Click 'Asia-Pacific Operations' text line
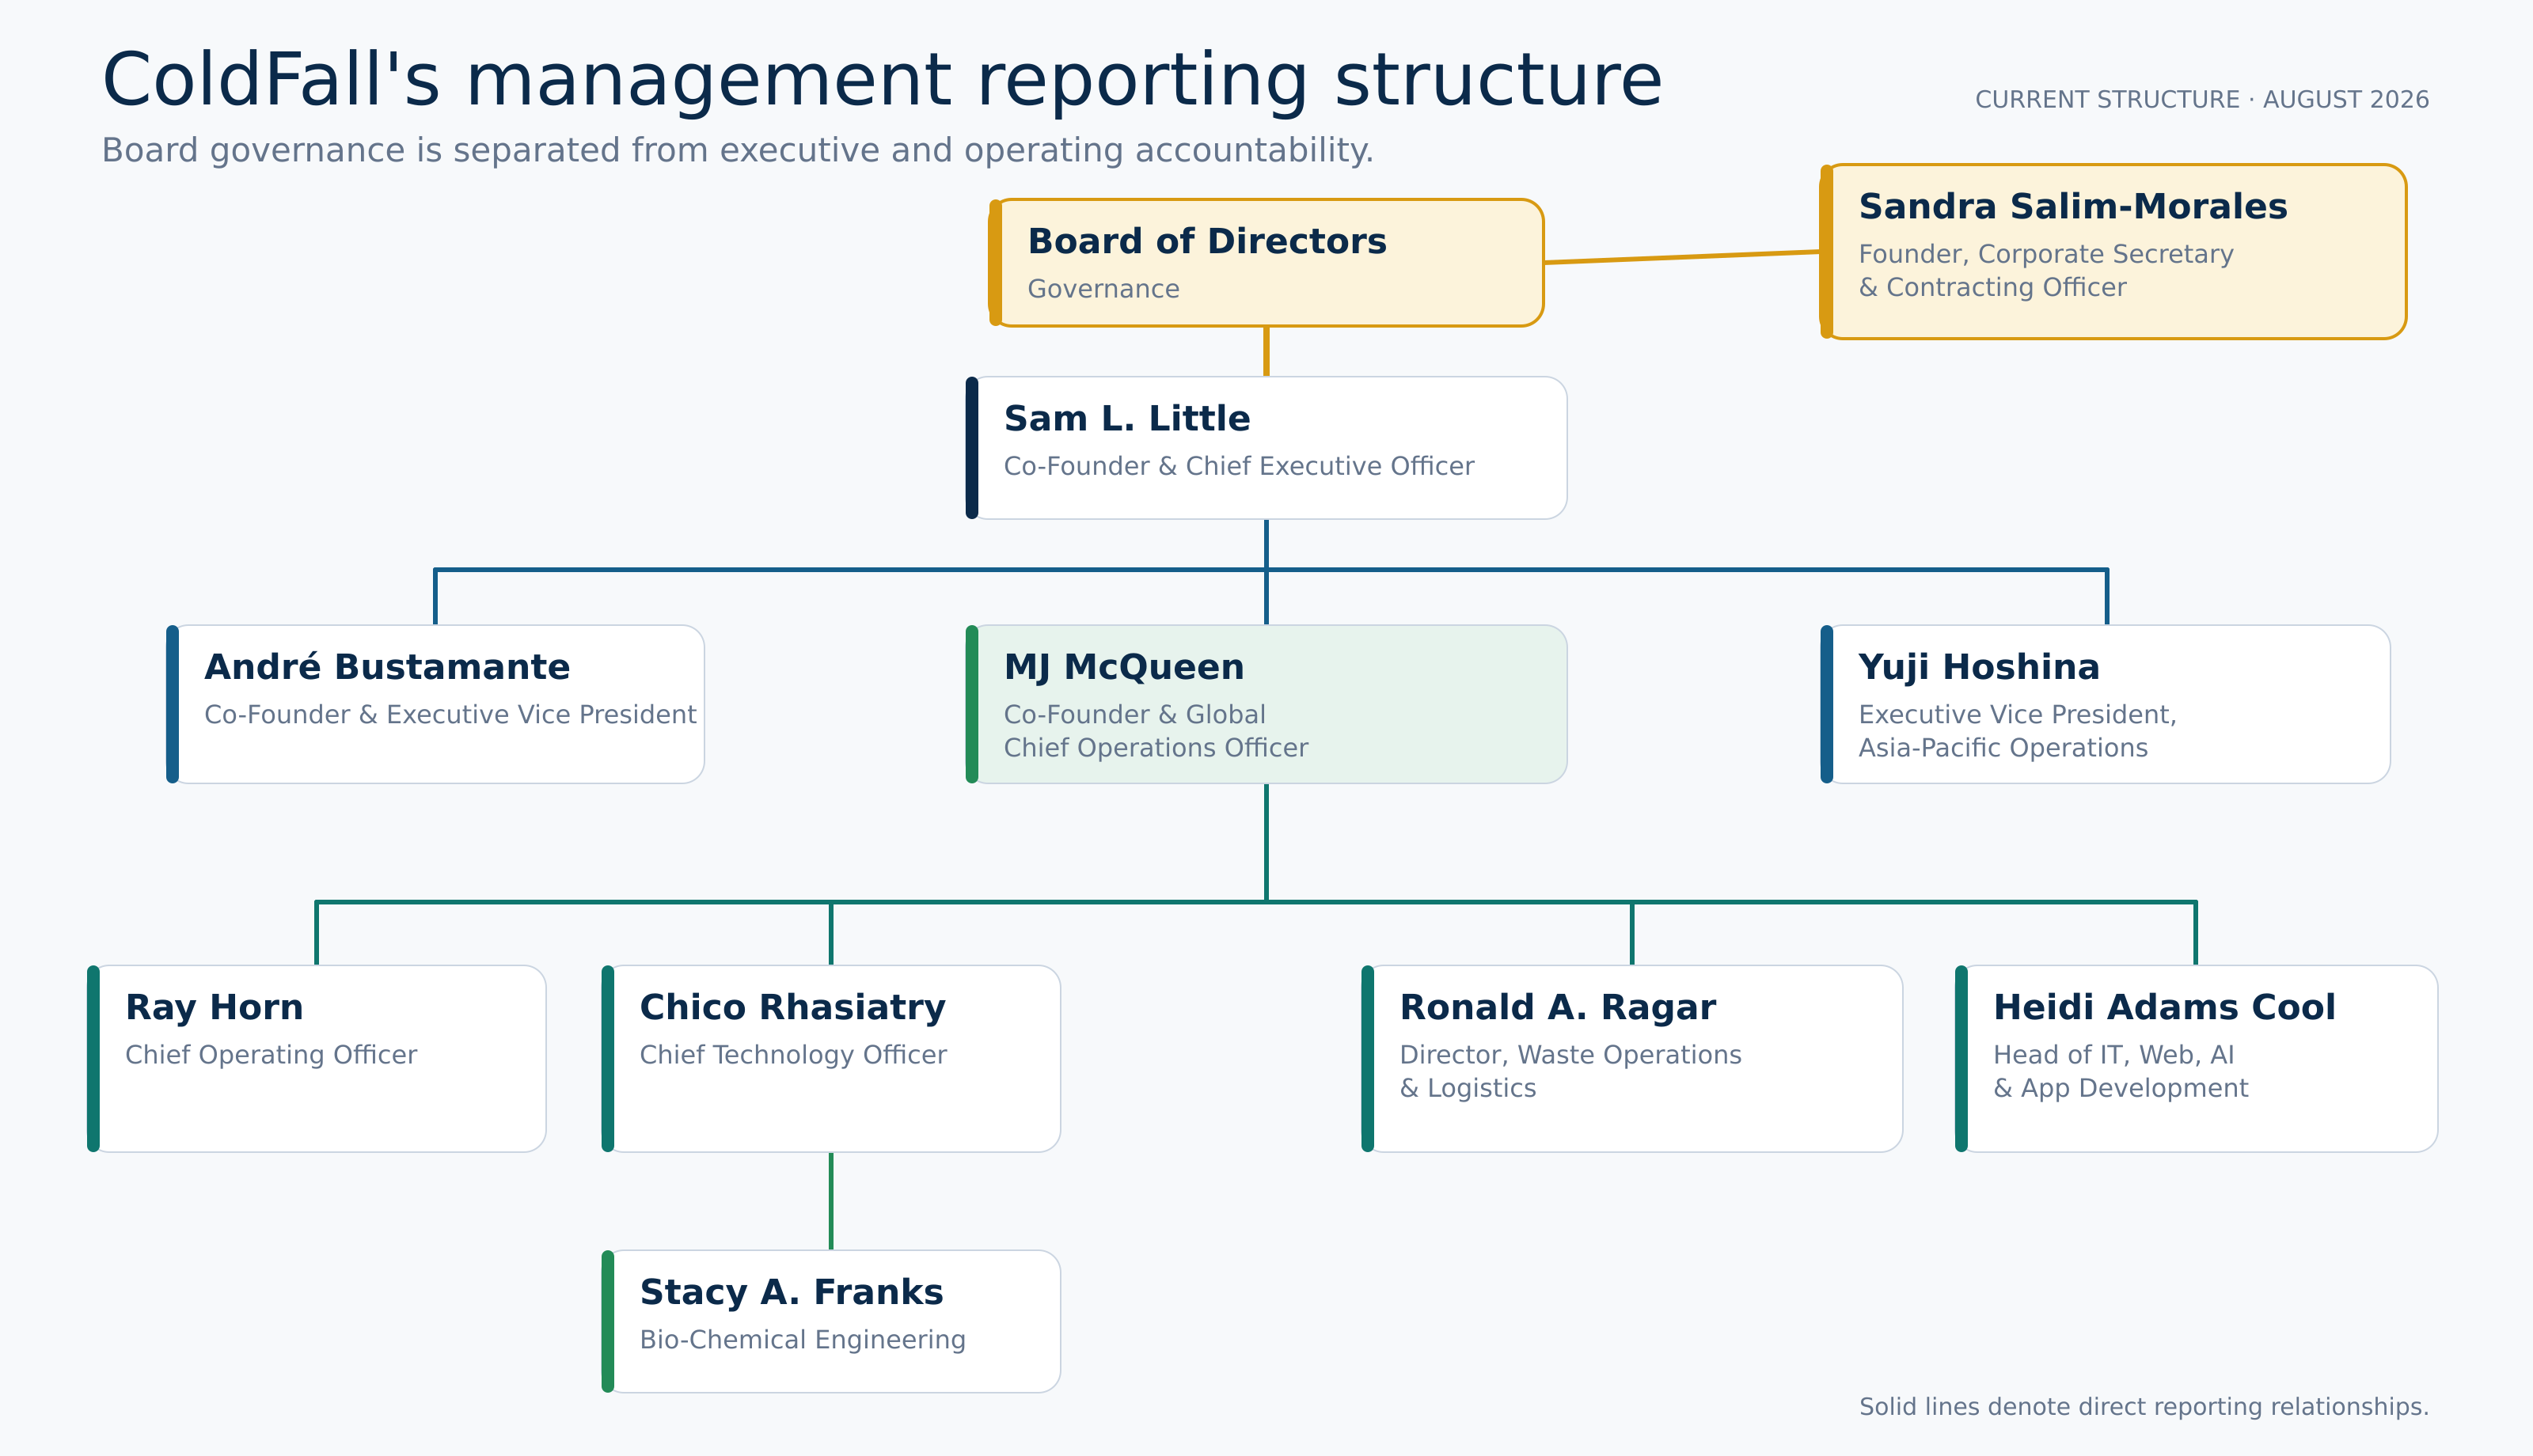 2003,748
